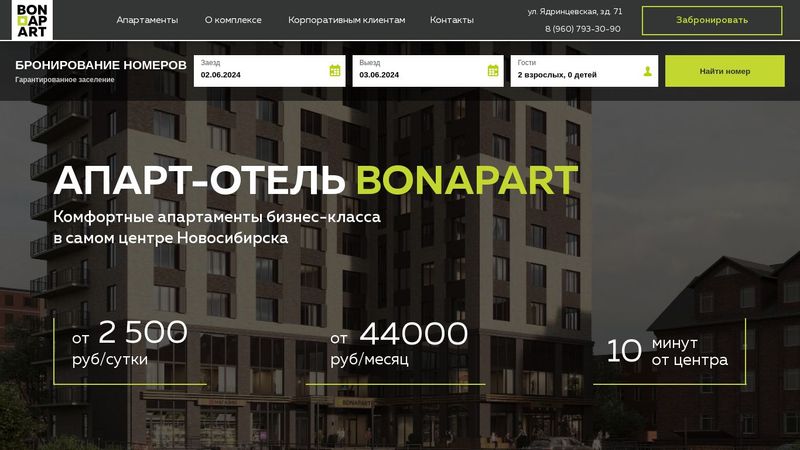Open Корпоративным клиентам section

pos(346,20)
